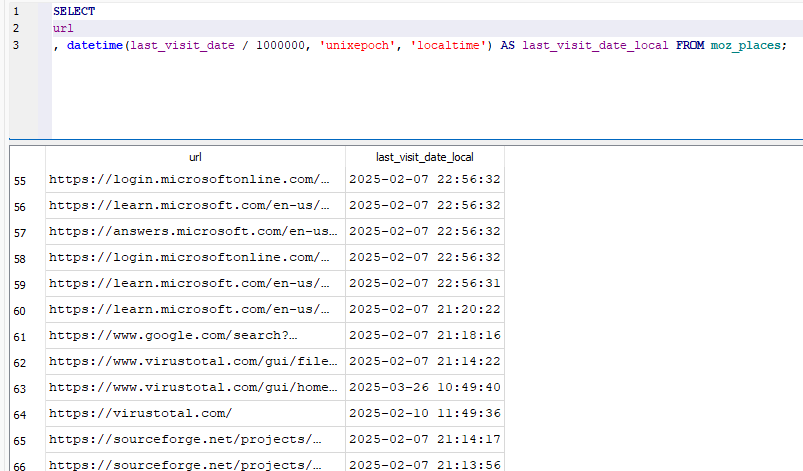The image size is (803, 471).
Task: Sort by last_visit_date_local column header
Action: pyautogui.click(x=424, y=157)
